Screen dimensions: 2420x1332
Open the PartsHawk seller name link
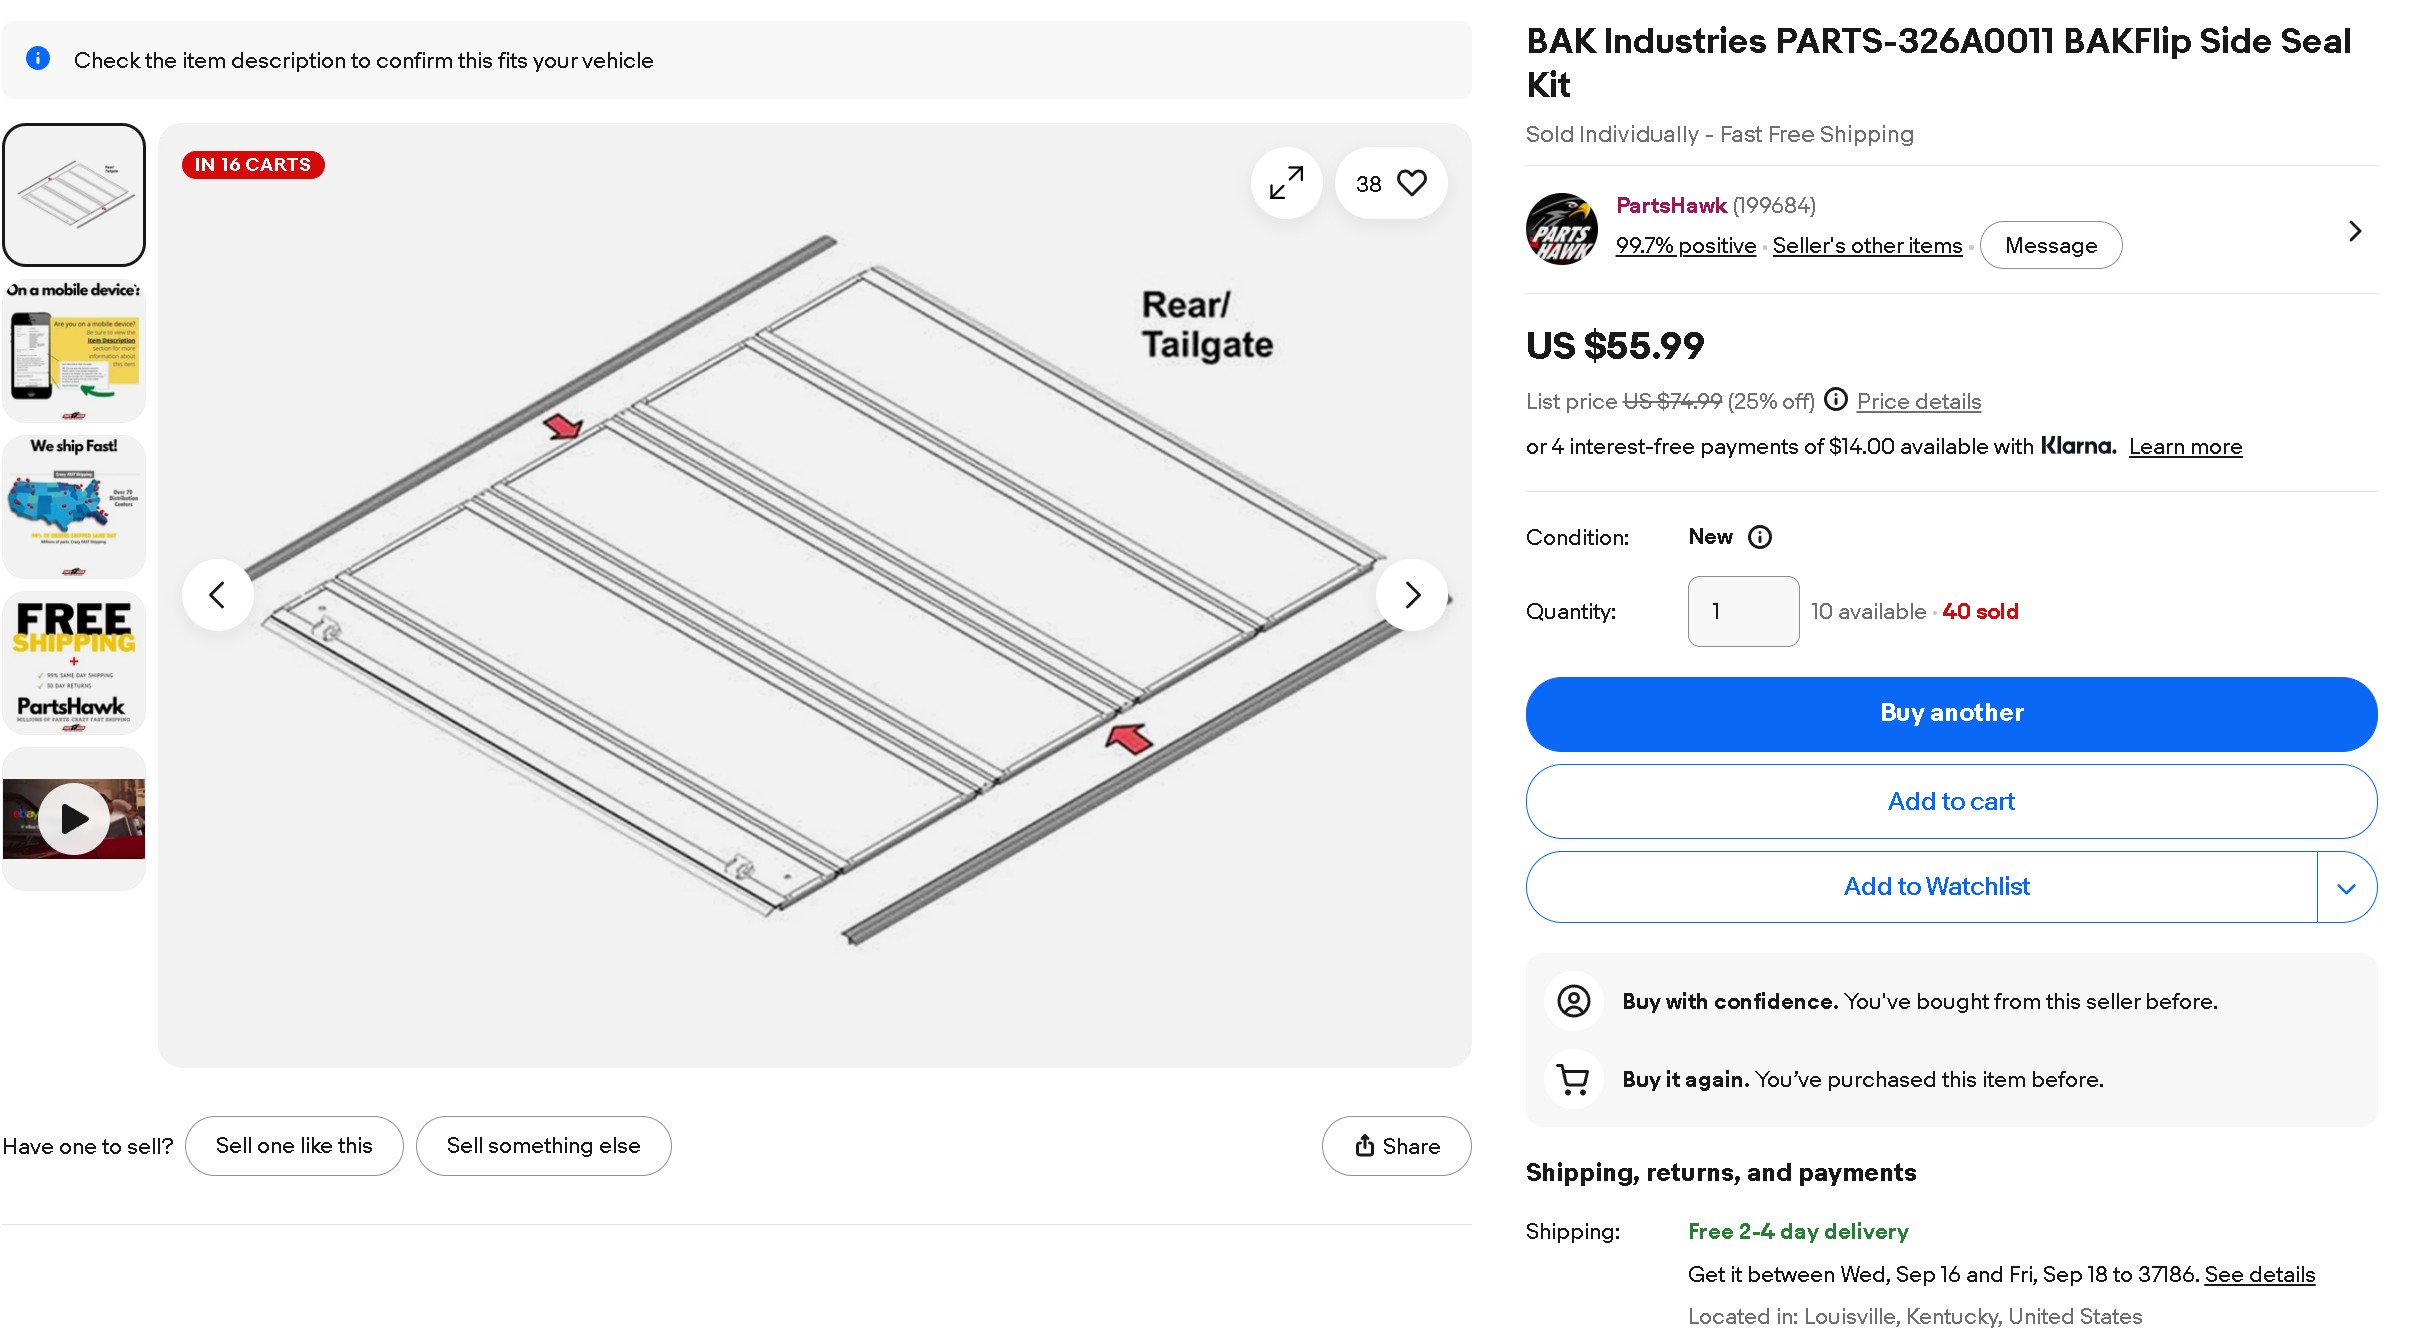click(x=1671, y=205)
